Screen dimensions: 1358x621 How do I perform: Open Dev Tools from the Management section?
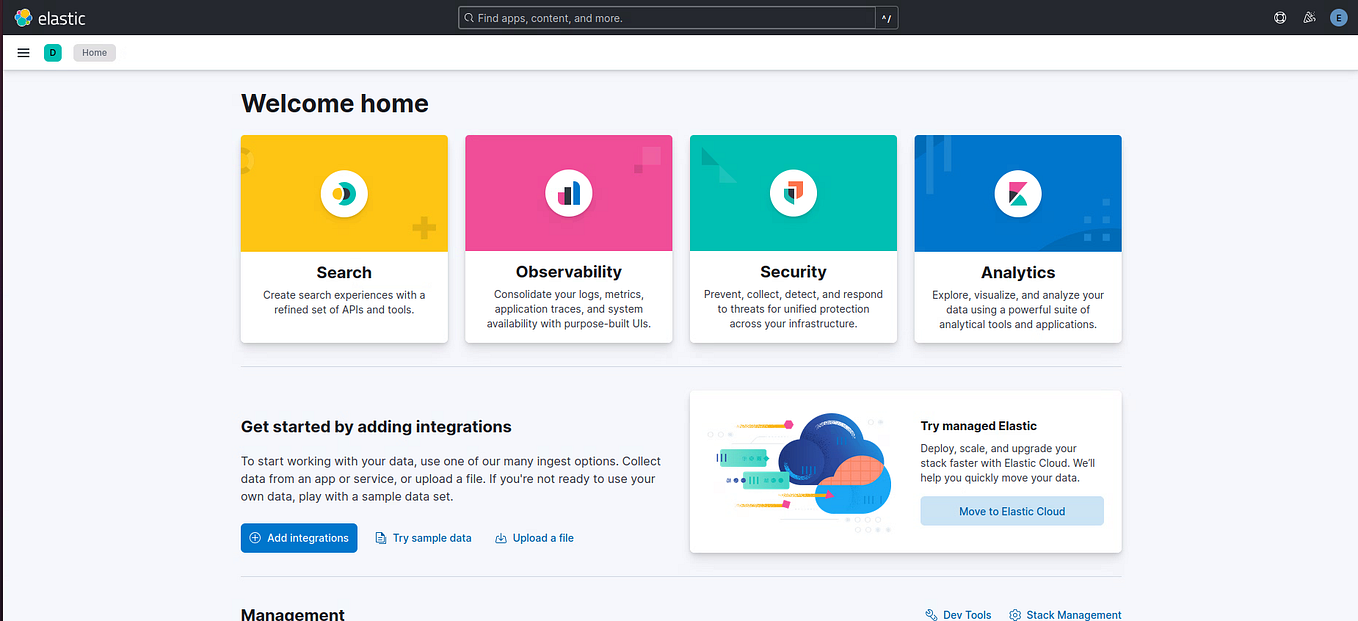[x=957, y=614]
